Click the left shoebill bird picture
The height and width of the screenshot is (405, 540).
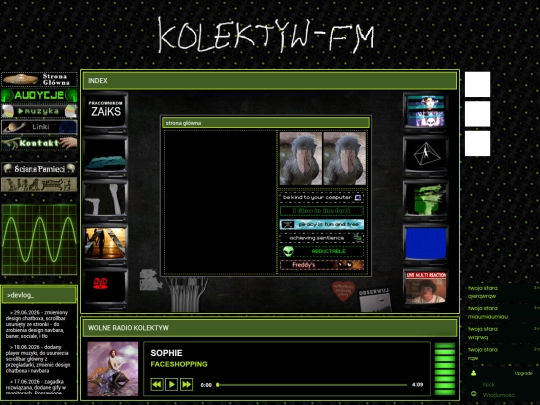(x=301, y=159)
